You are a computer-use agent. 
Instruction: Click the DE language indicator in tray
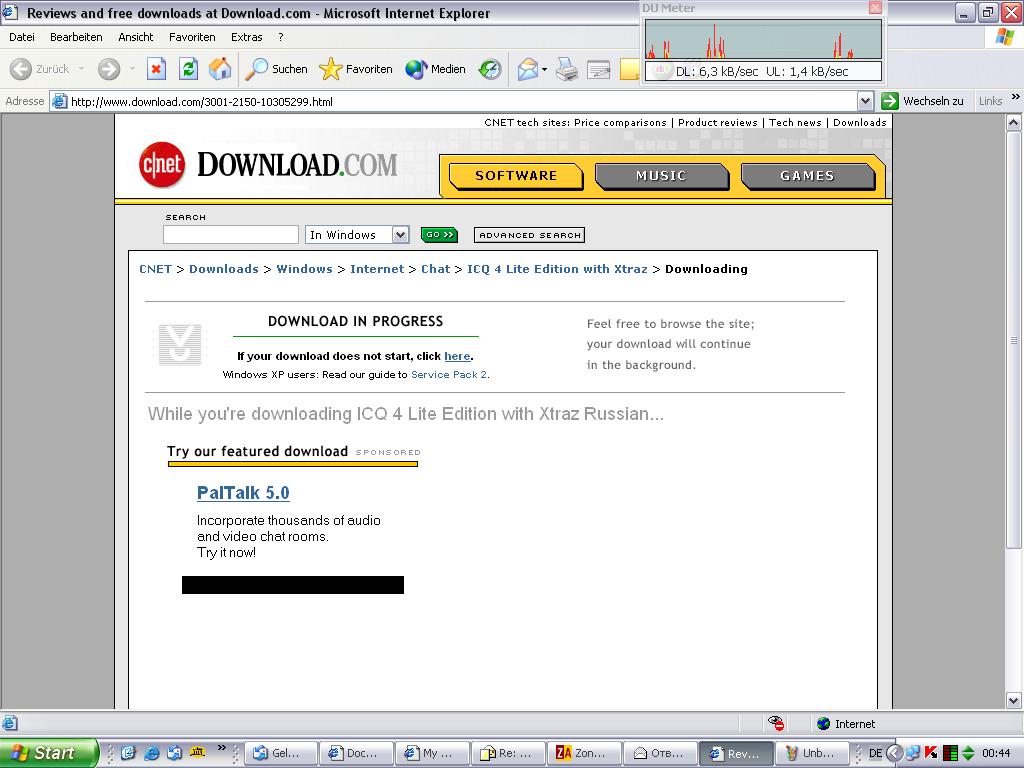click(876, 753)
